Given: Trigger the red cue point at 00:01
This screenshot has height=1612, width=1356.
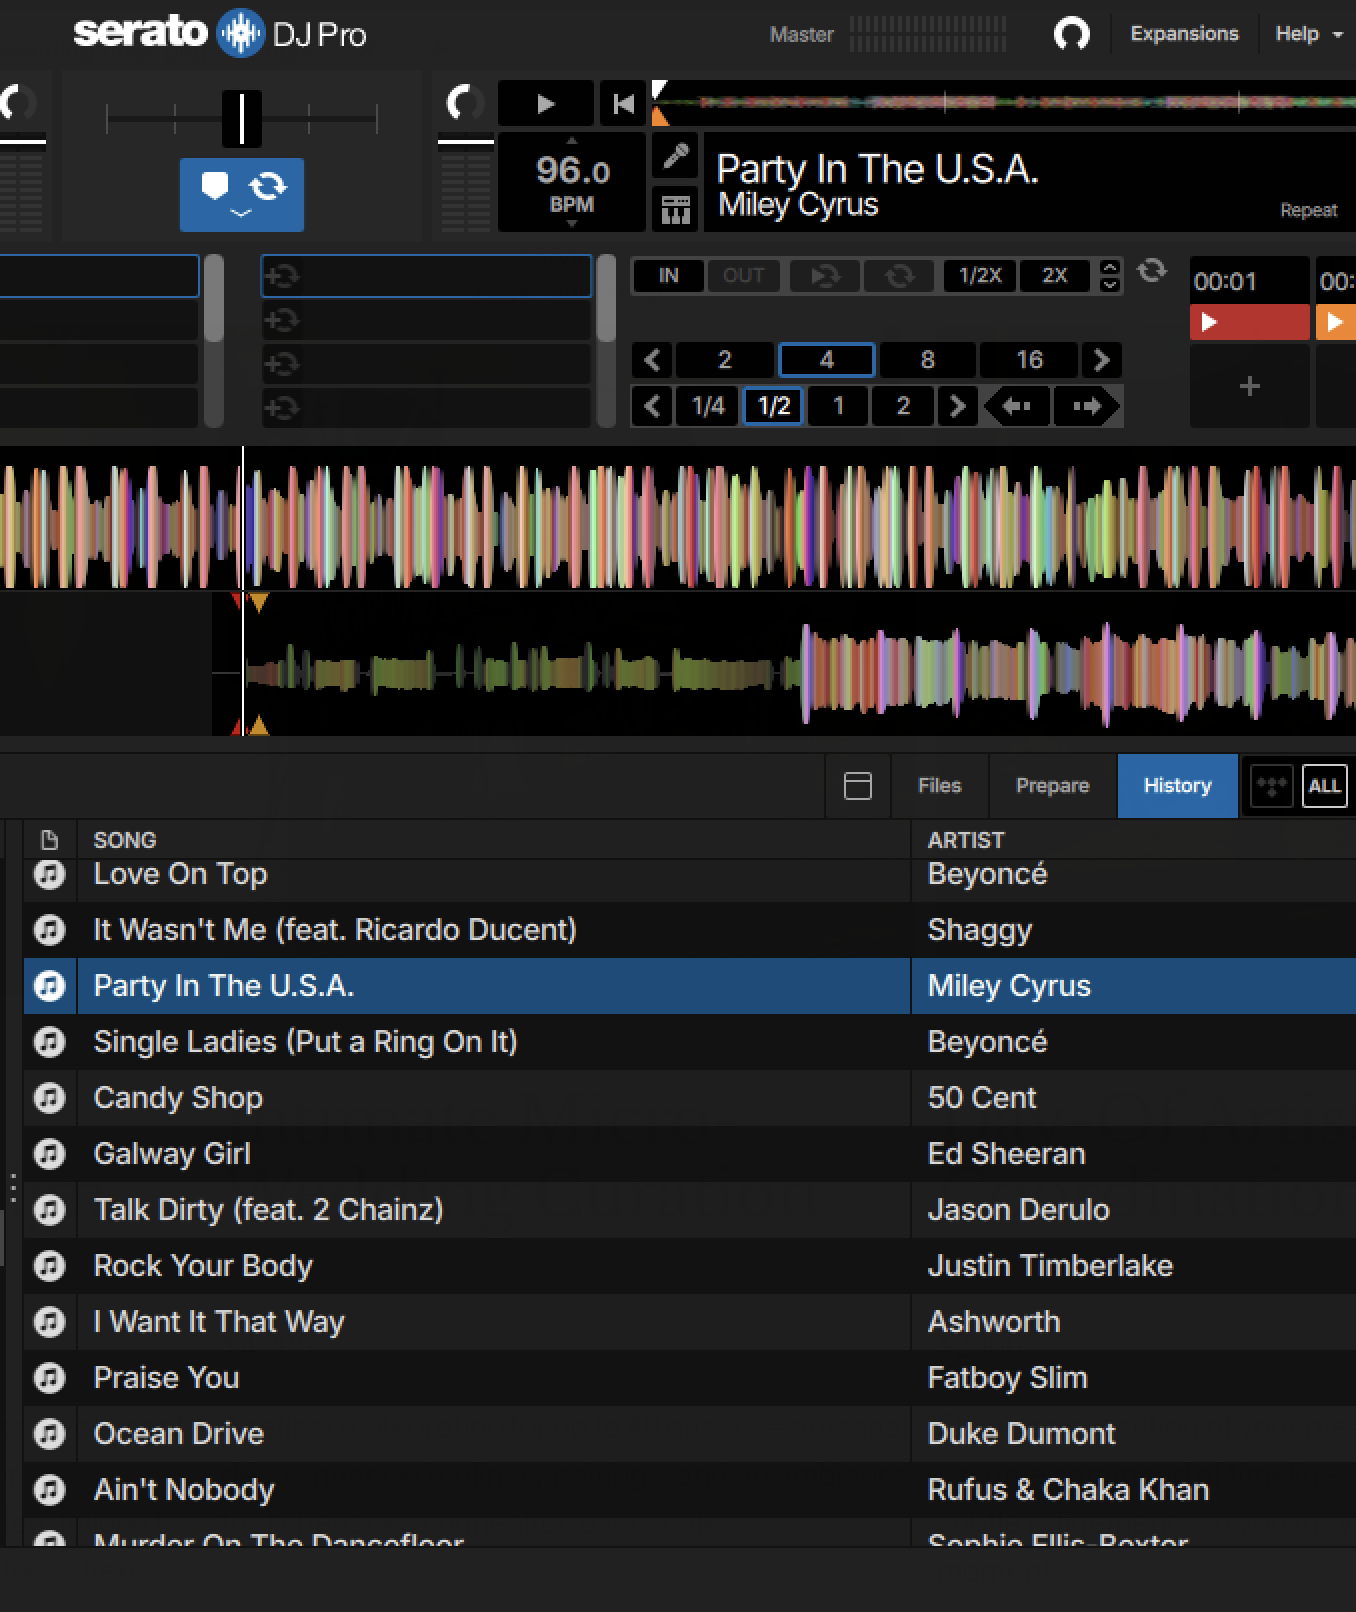Looking at the screenshot, I should [1249, 322].
